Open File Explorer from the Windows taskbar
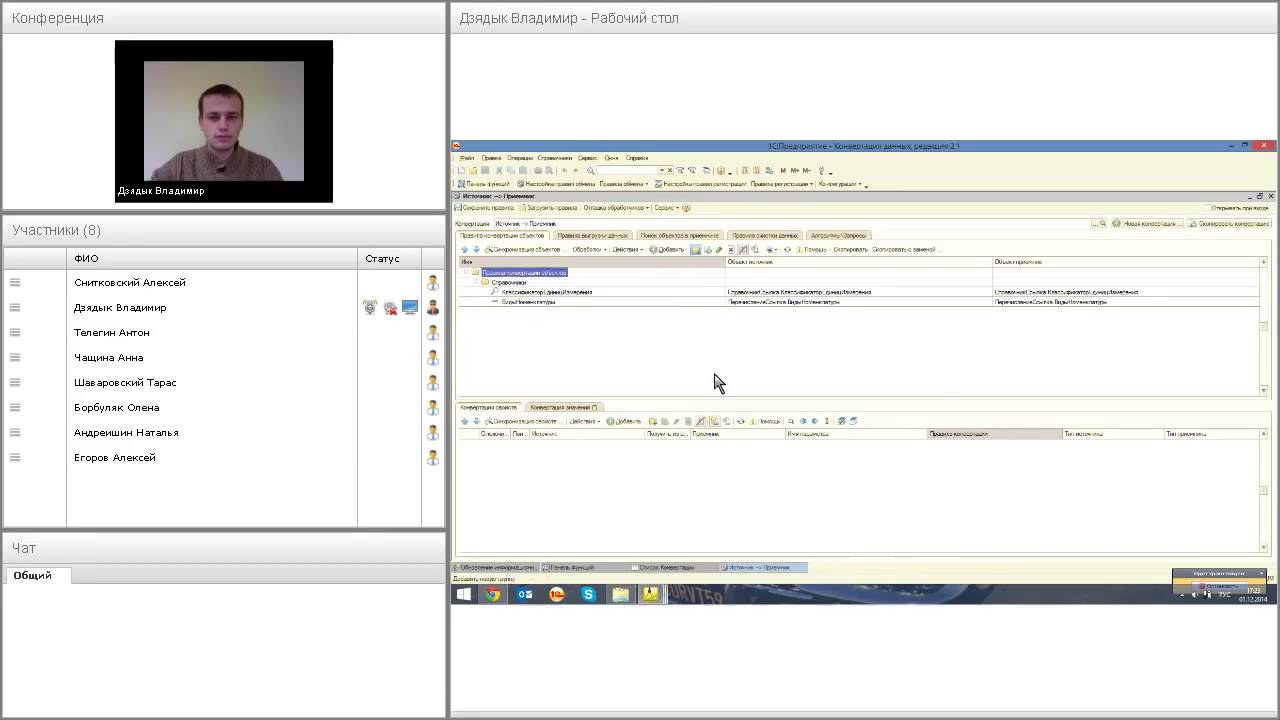Image resolution: width=1280 pixels, height=720 pixels. click(x=620, y=594)
